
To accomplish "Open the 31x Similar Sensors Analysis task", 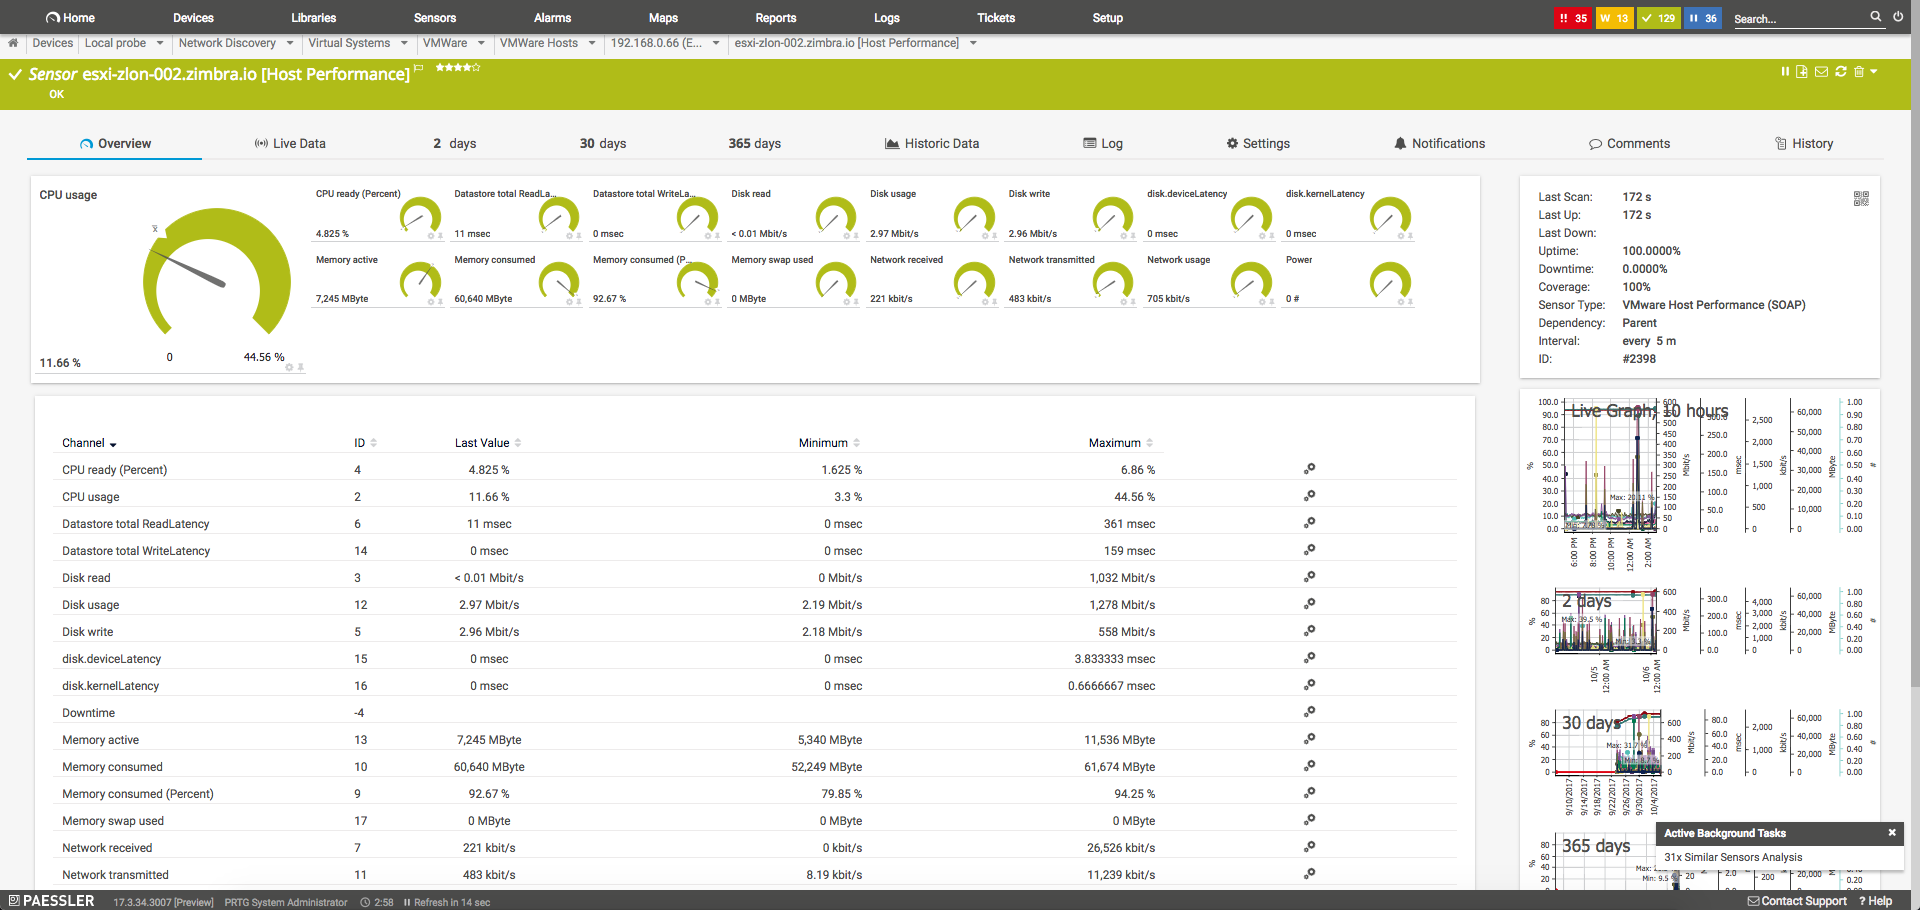I will click(1733, 857).
